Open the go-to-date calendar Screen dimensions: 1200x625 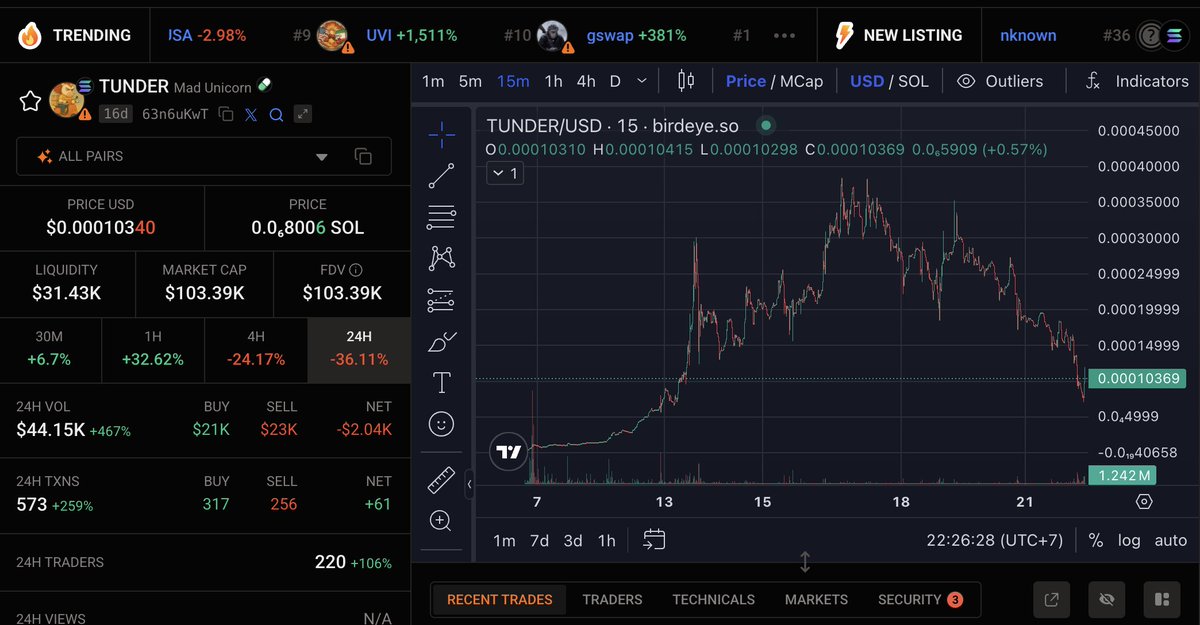tap(654, 540)
